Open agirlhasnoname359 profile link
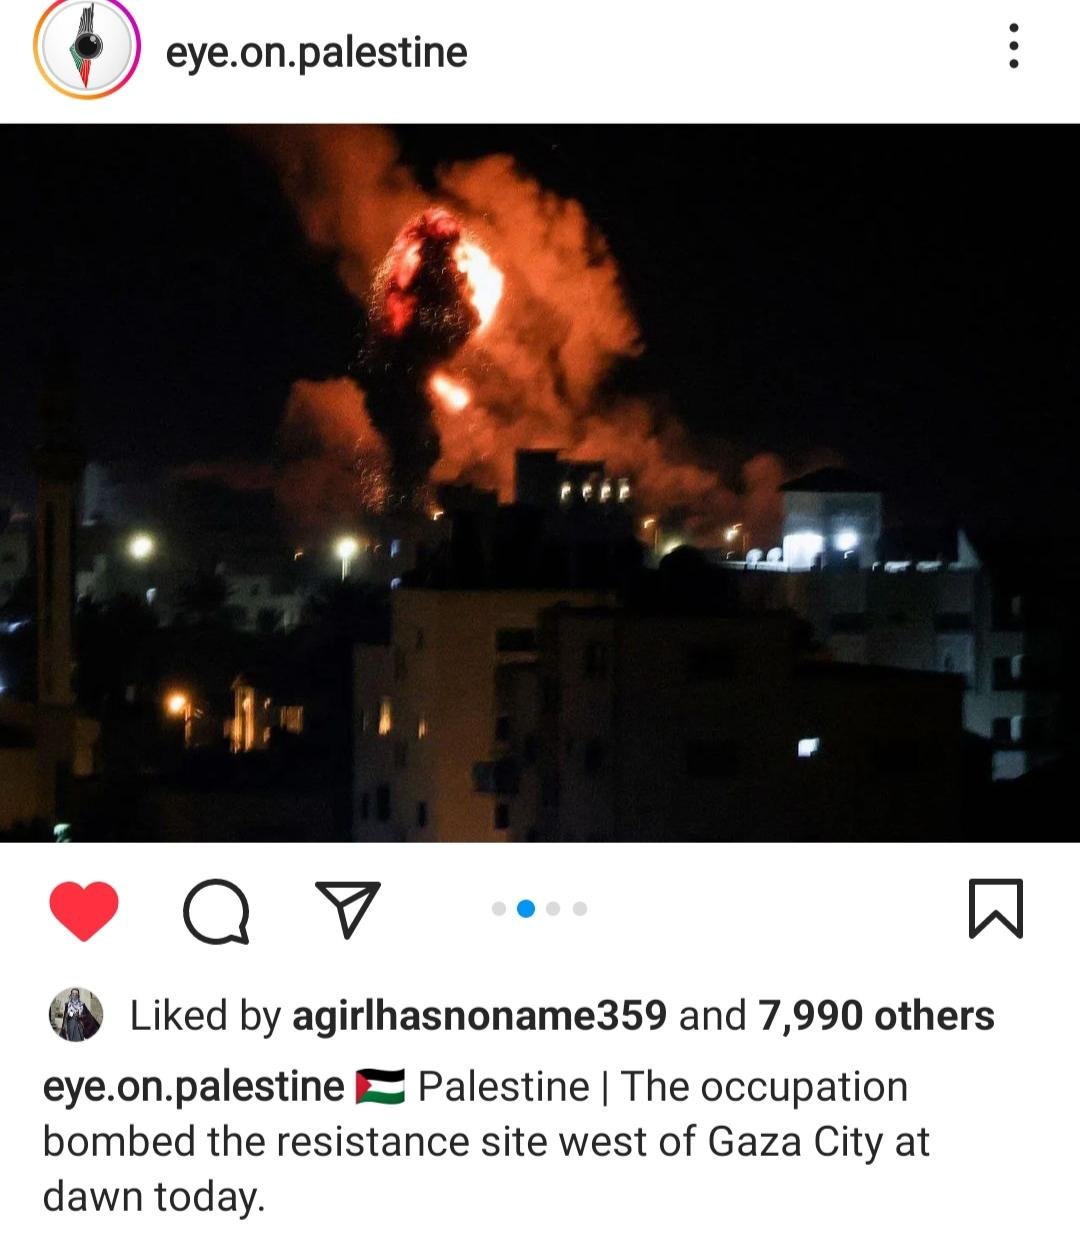The image size is (1080, 1244). (479, 1016)
